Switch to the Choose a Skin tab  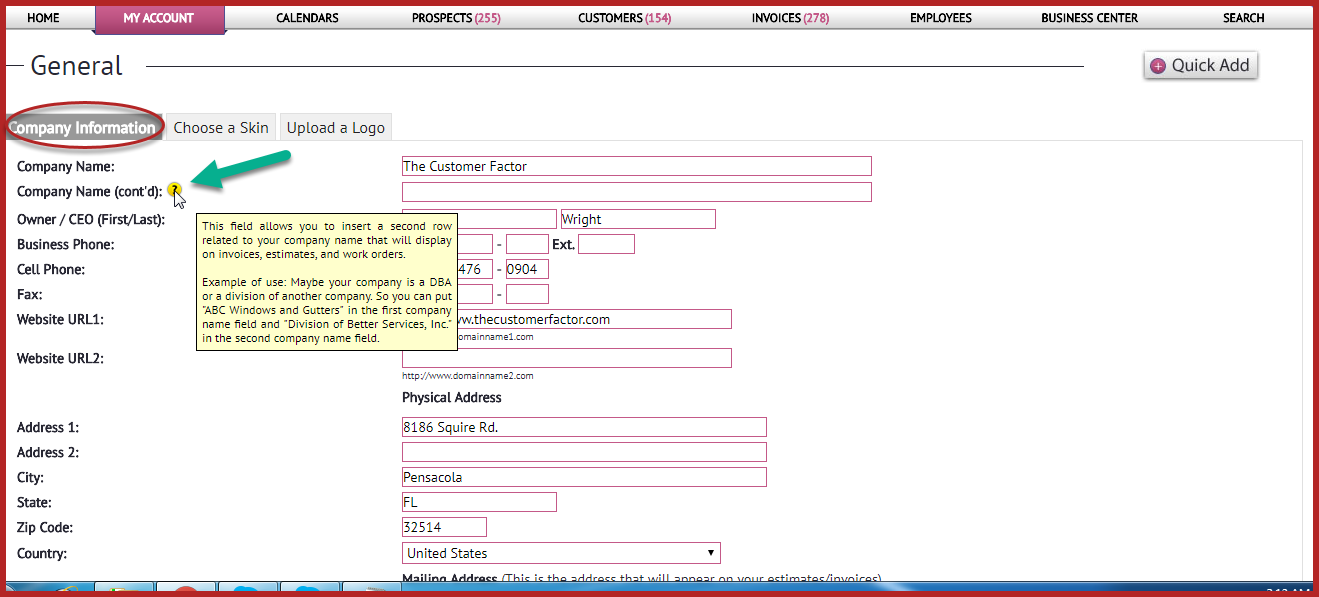coord(220,127)
